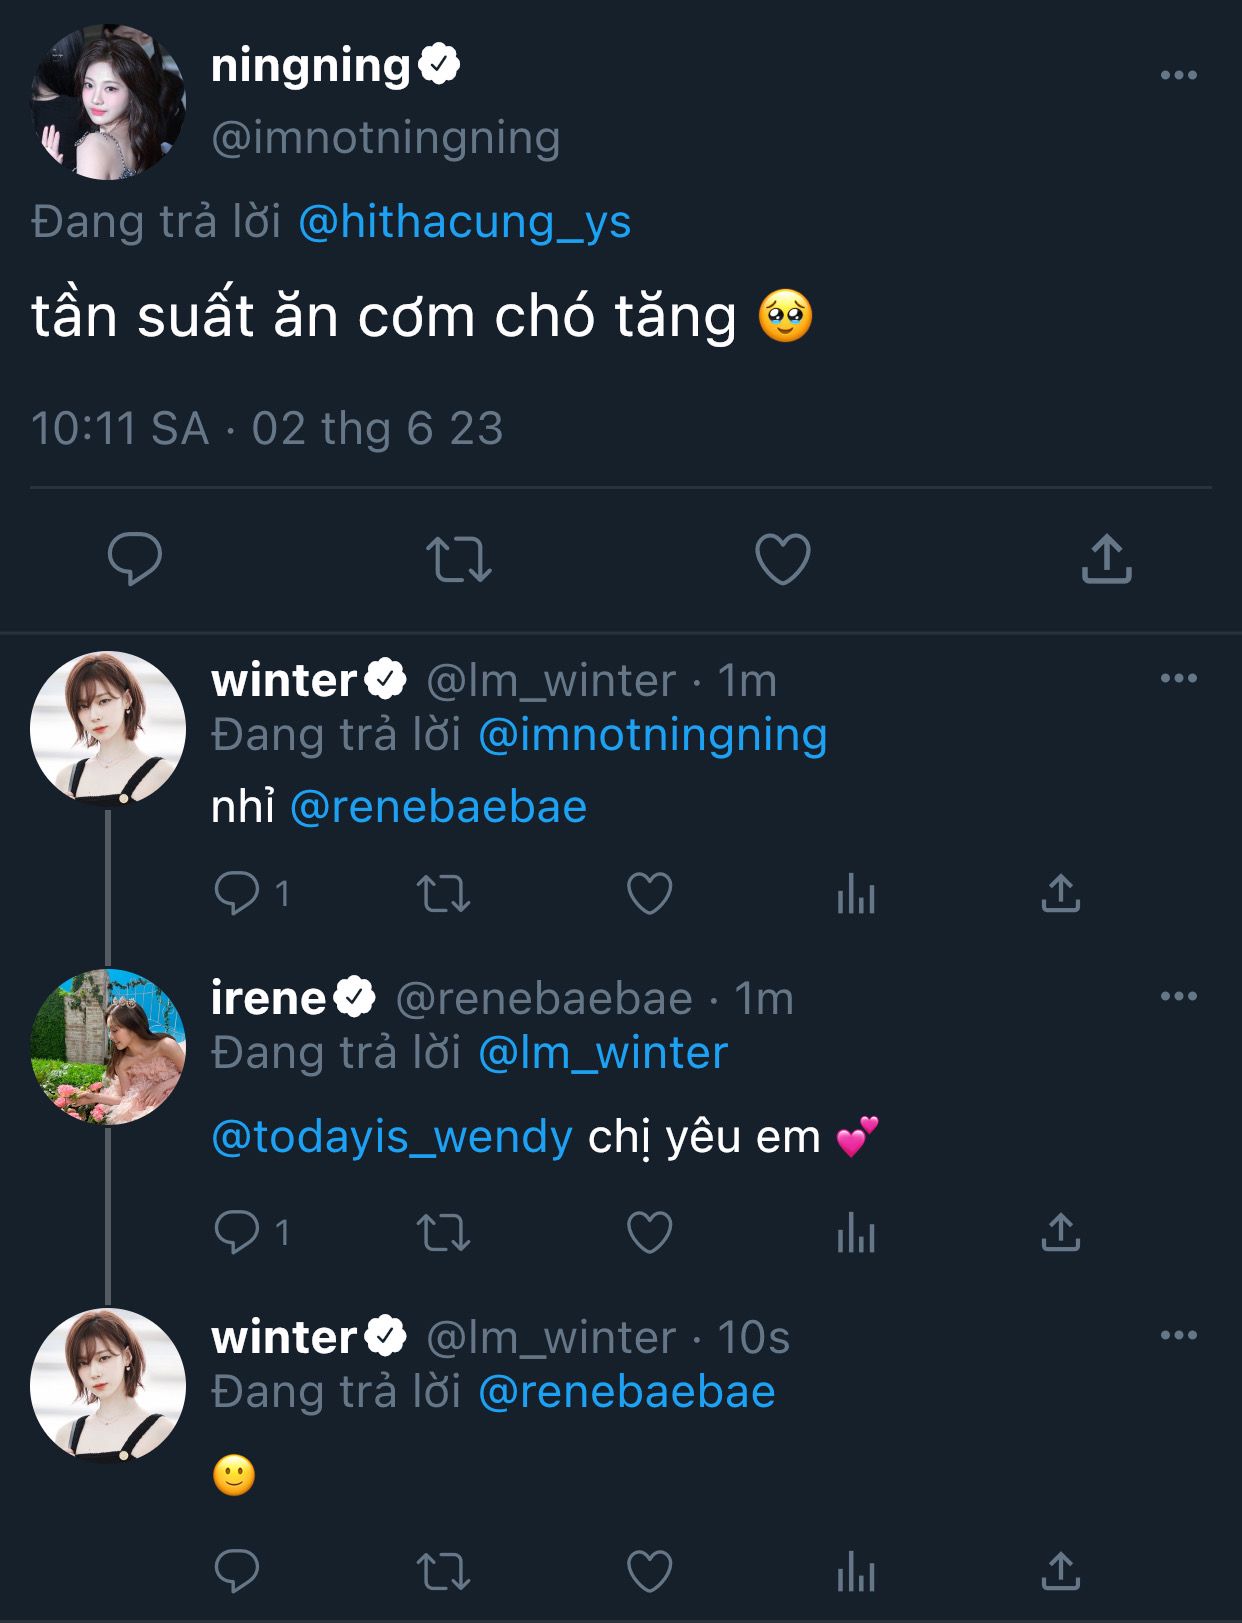This screenshot has width=1242, height=1623.
Task: Like irene's reply tweet
Action: pyautogui.click(x=649, y=1232)
